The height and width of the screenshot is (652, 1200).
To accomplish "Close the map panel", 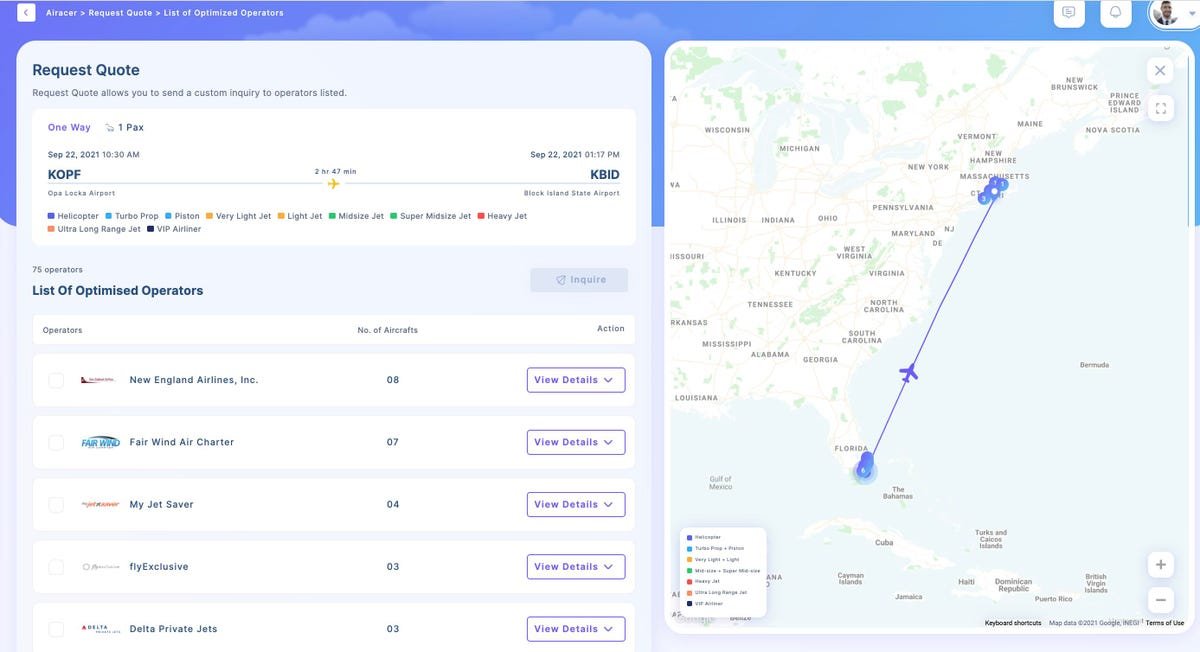I will 1160,70.
